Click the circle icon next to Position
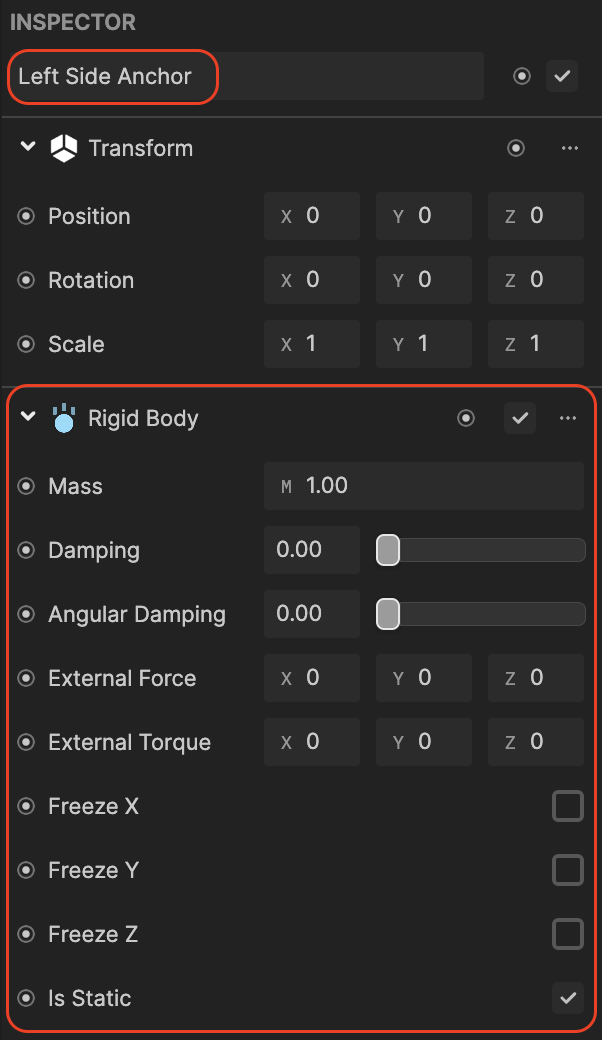Image resolution: width=602 pixels, height=1040 pixels. click(x=26, y=216)
